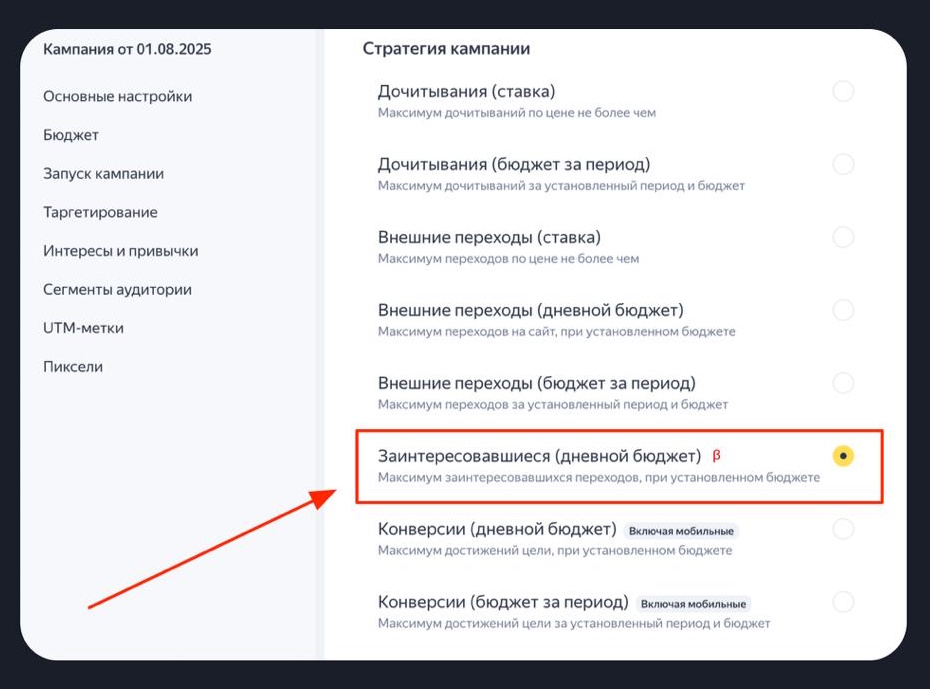Open the UTM-метки section
Screen dimensions: 930x689
[x=84, y=327]
